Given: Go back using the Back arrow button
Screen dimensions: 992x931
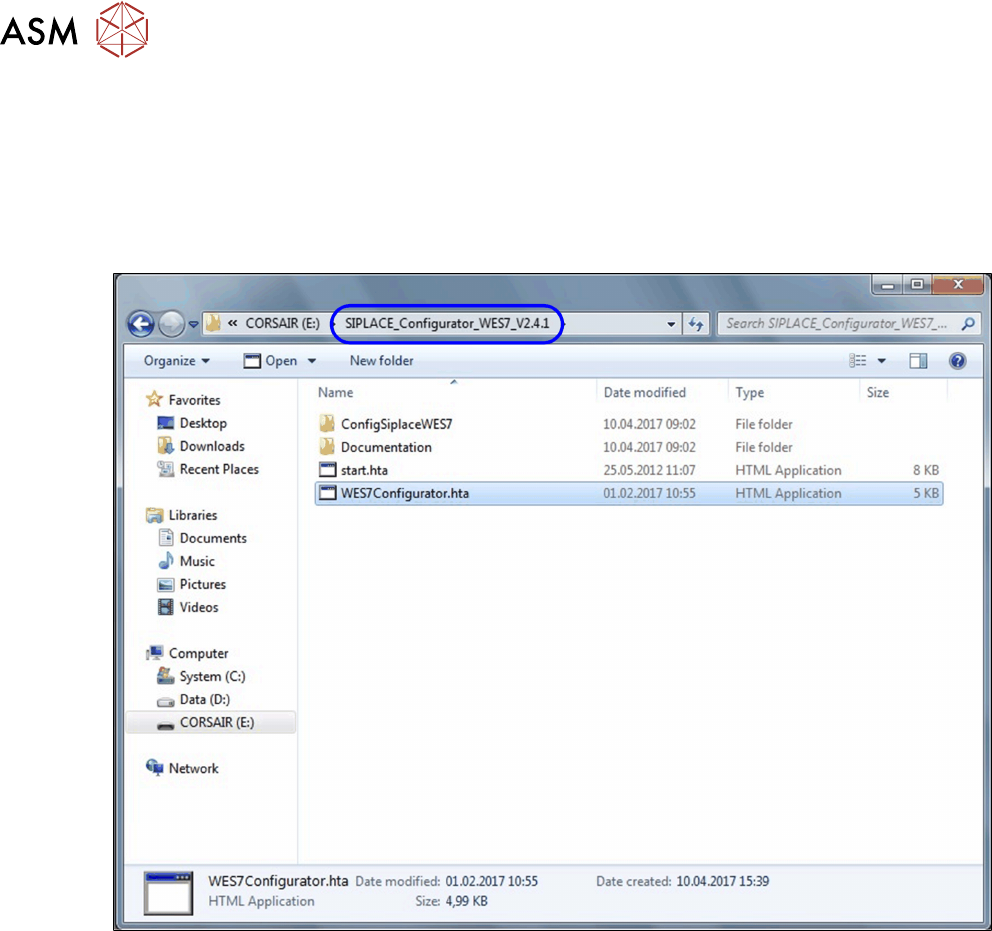Looking at the screenshot, I should (140, 324).
